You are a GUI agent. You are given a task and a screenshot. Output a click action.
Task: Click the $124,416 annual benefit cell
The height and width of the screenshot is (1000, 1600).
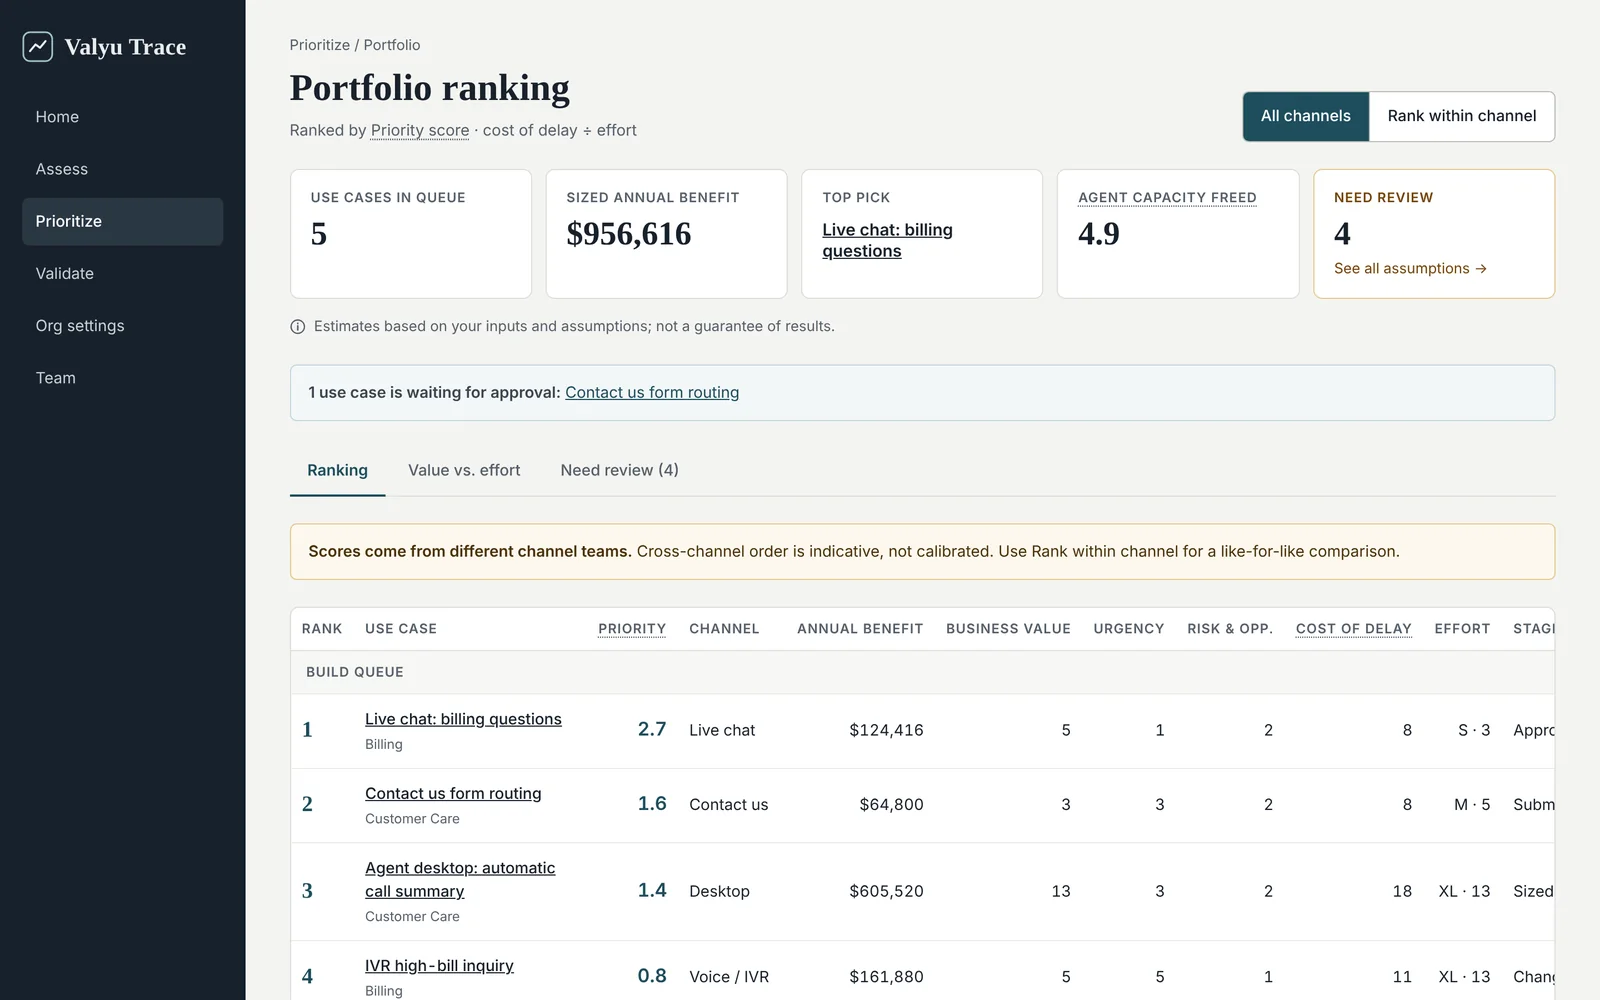pyautogui.click(x=886, y=730)
